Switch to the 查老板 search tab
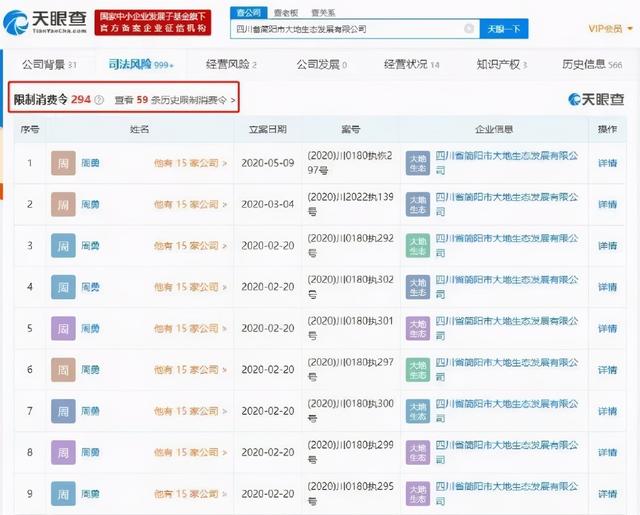 285,13
